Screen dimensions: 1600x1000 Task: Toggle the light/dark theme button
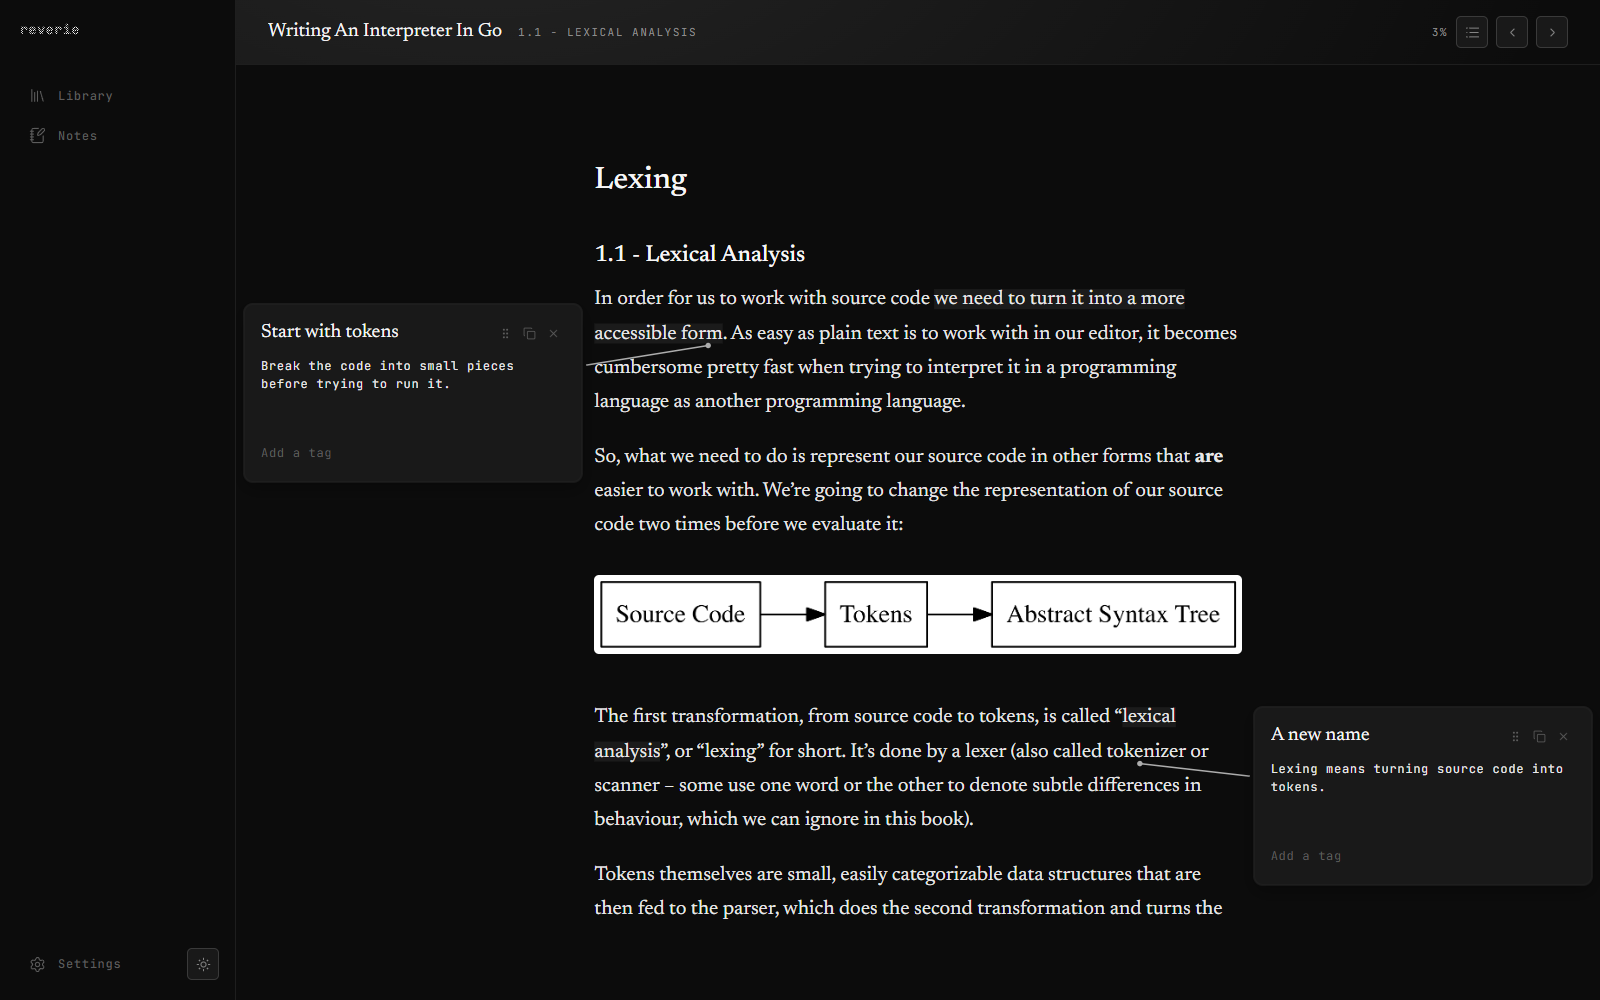(203, 964)
